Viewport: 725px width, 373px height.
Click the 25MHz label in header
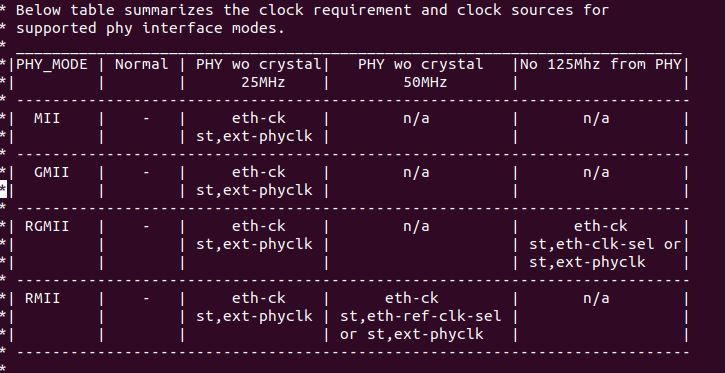tap(258, 82)
